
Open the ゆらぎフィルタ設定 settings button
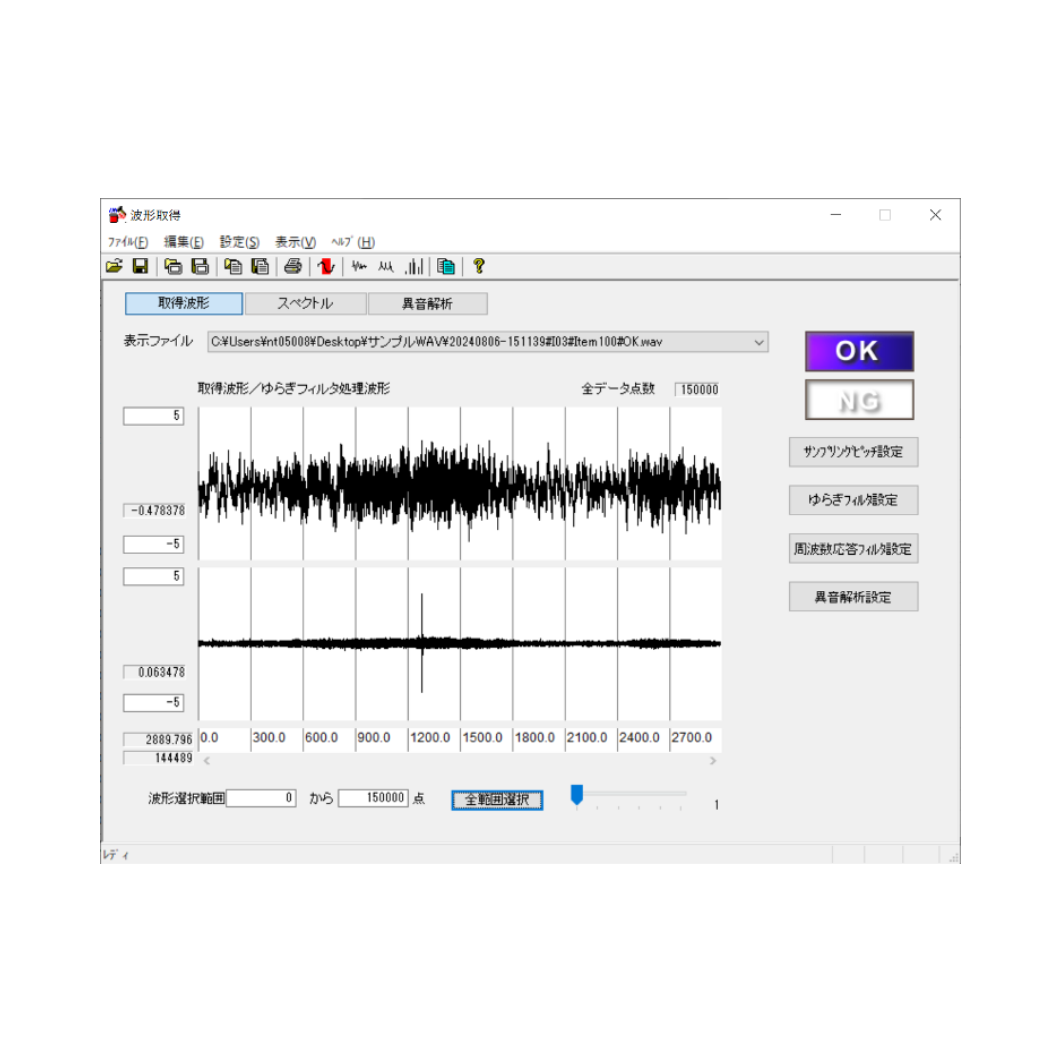(853, 500)
